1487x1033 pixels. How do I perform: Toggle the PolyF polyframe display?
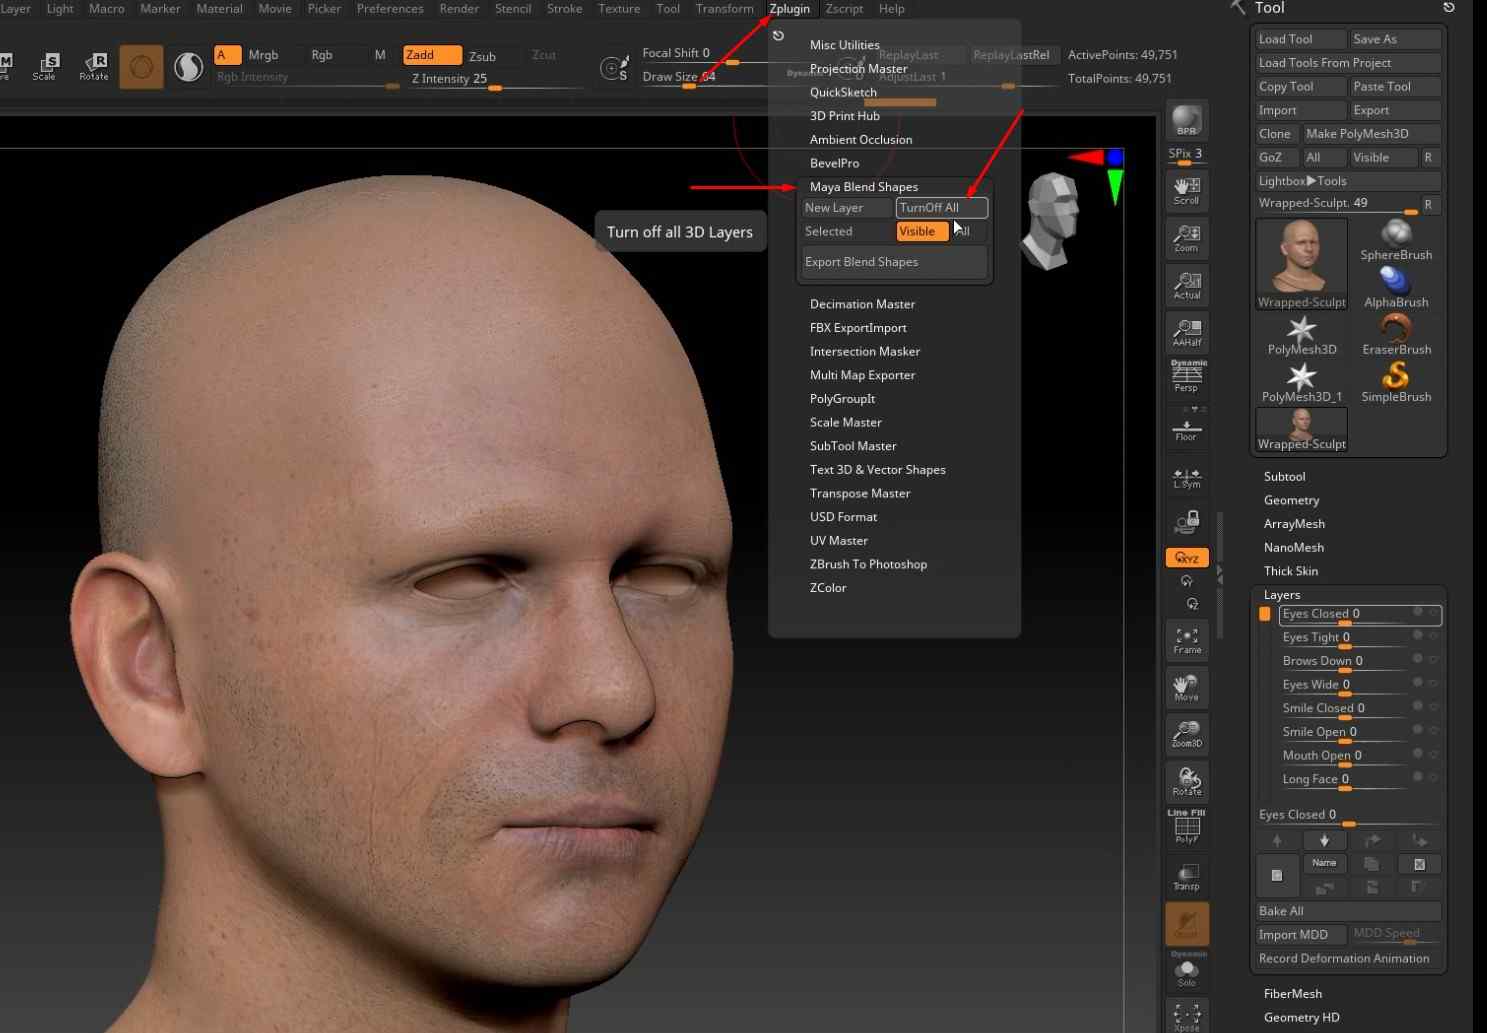click(1187, 827)
